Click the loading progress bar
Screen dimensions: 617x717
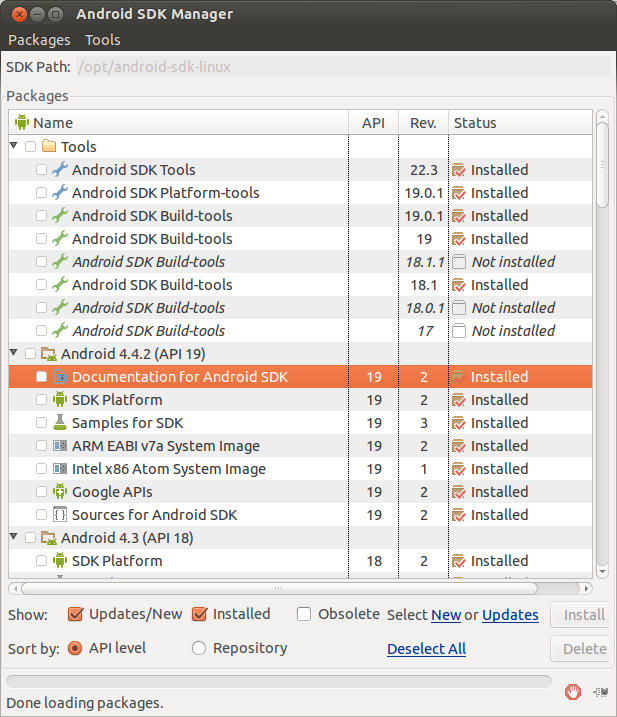pos(279,681)
